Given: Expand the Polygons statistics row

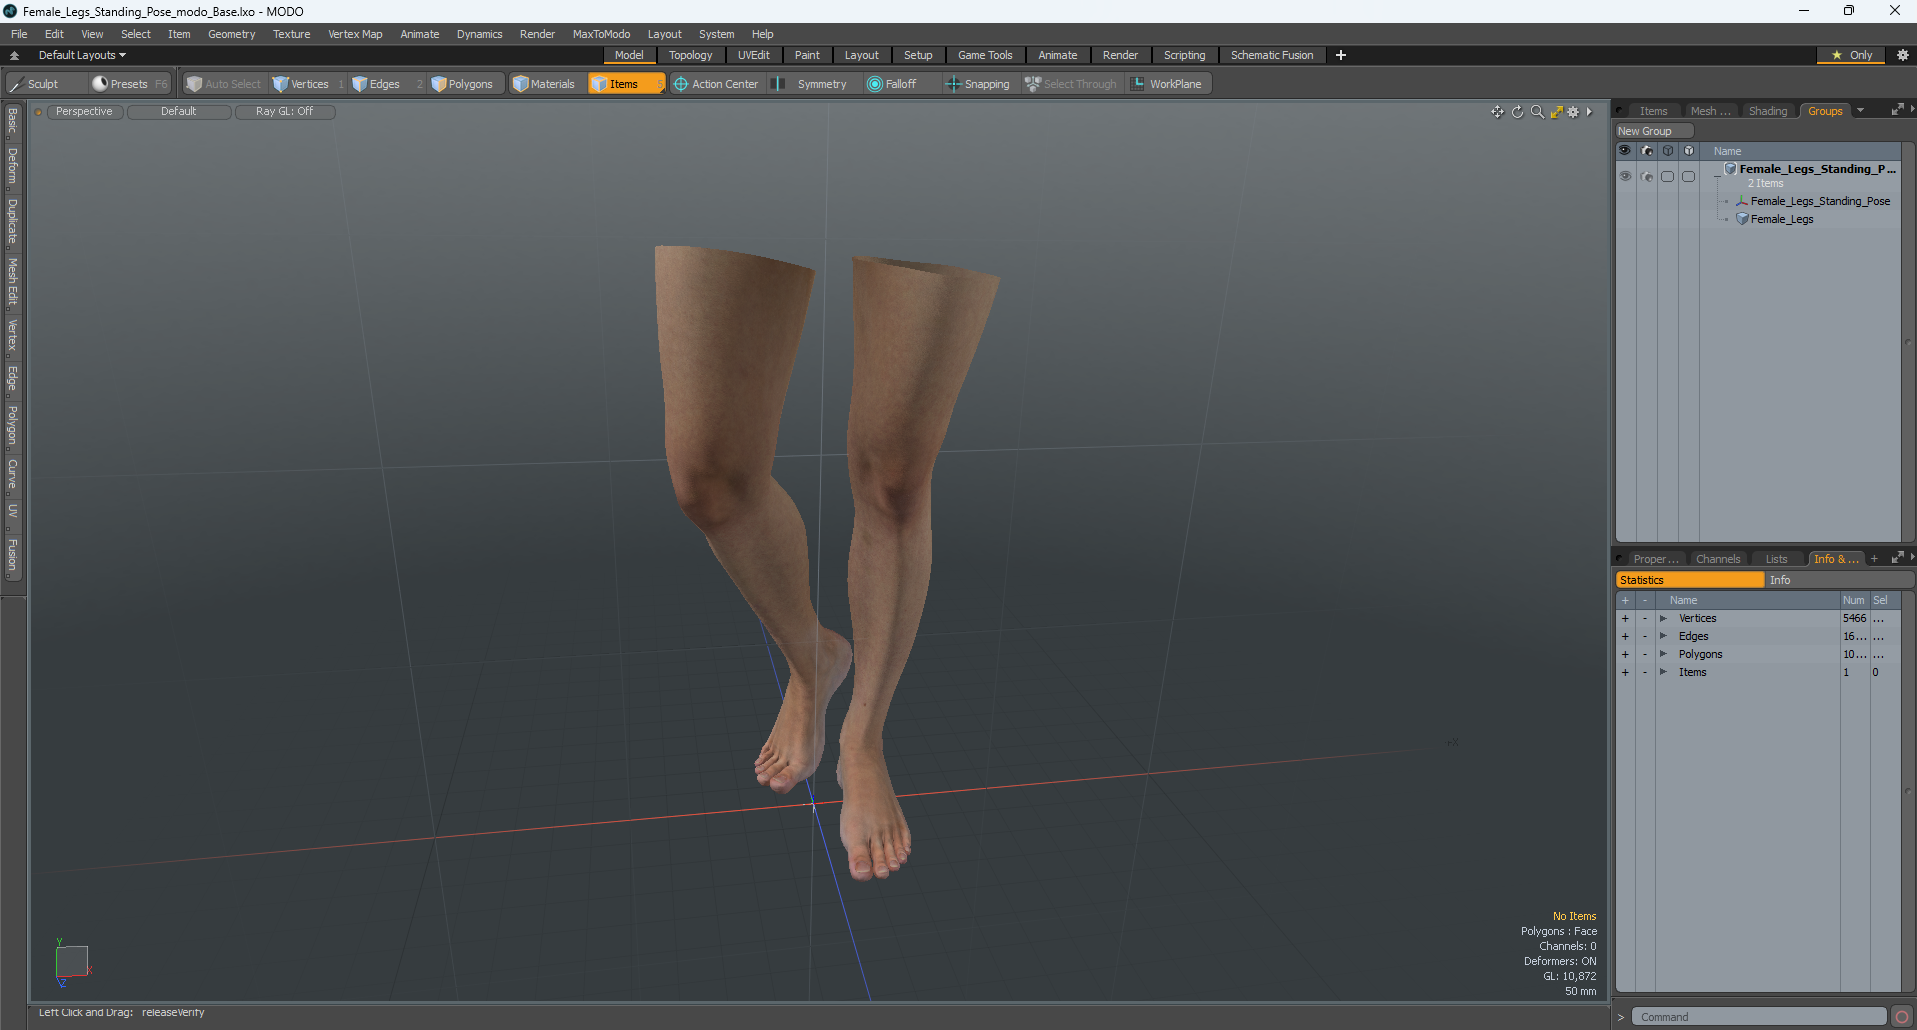Looking at the screenshot, I should [1663, 655].
